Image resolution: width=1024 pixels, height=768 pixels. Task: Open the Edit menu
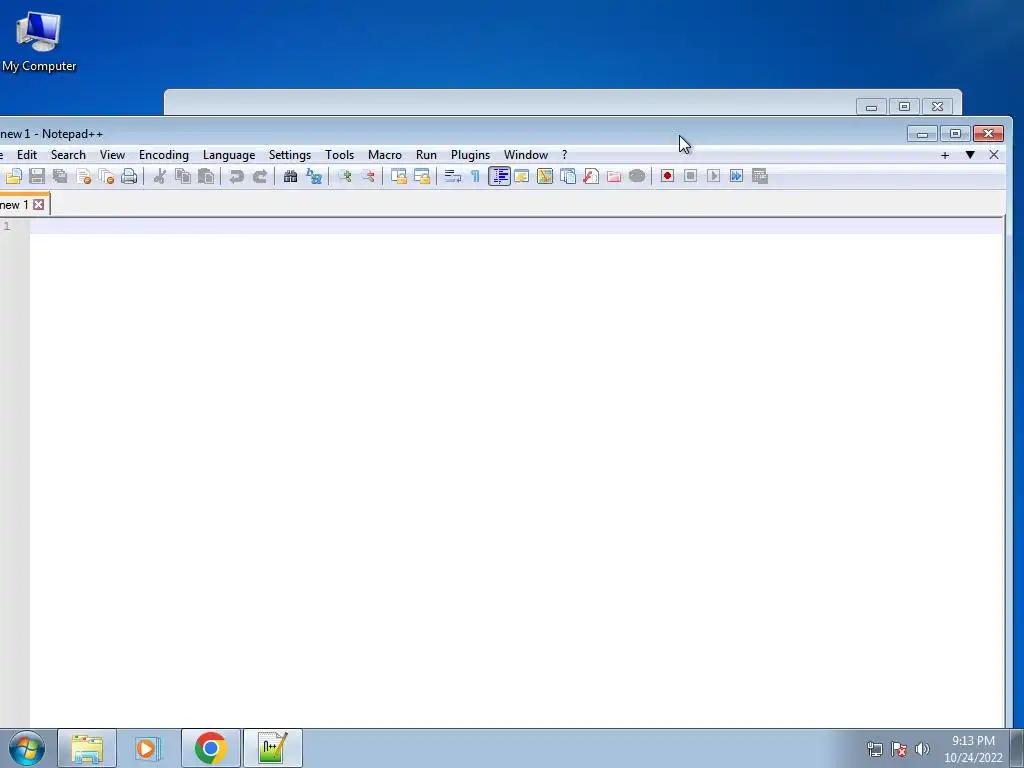[x=27, y=155]
